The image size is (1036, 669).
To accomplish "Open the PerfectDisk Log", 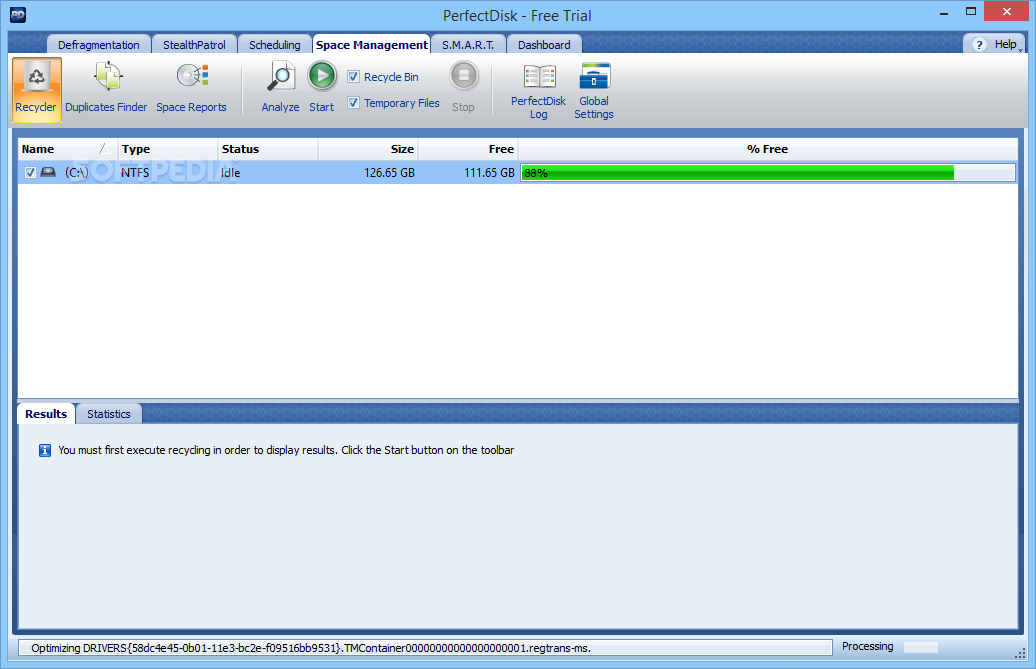I will tap(538, 92).
